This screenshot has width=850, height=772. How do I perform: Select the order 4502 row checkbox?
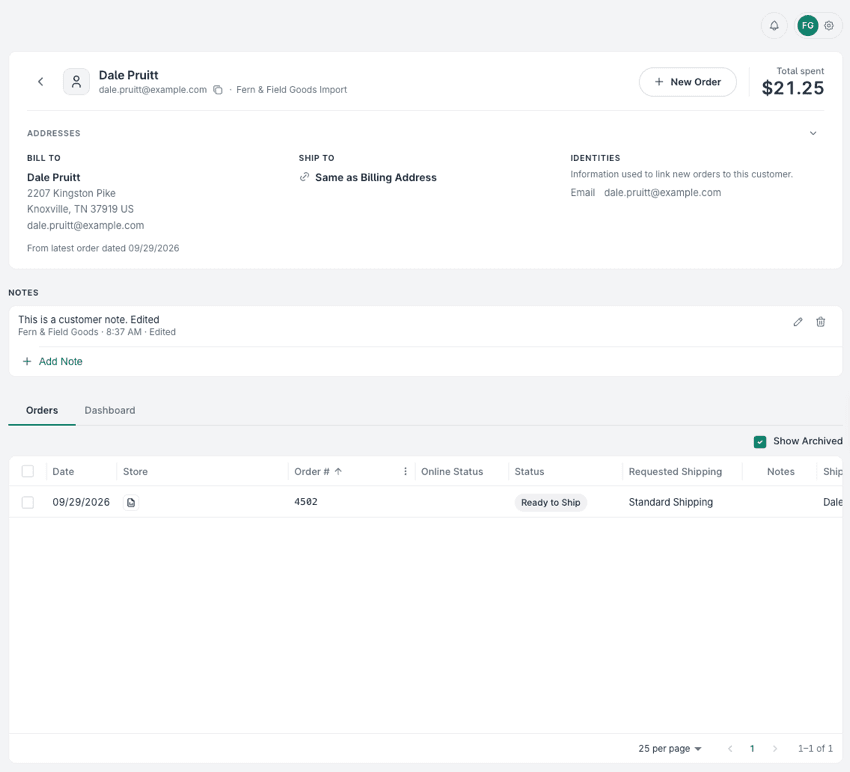coord(28,503)
